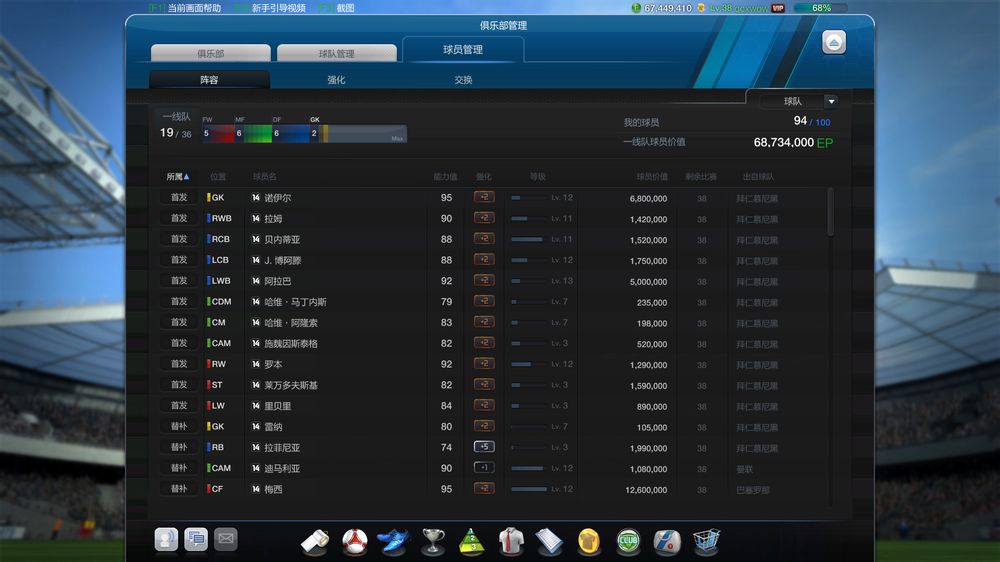Click the gold jersey coin icon
The height and width of the screenshot is (562, 1000).
589,542
